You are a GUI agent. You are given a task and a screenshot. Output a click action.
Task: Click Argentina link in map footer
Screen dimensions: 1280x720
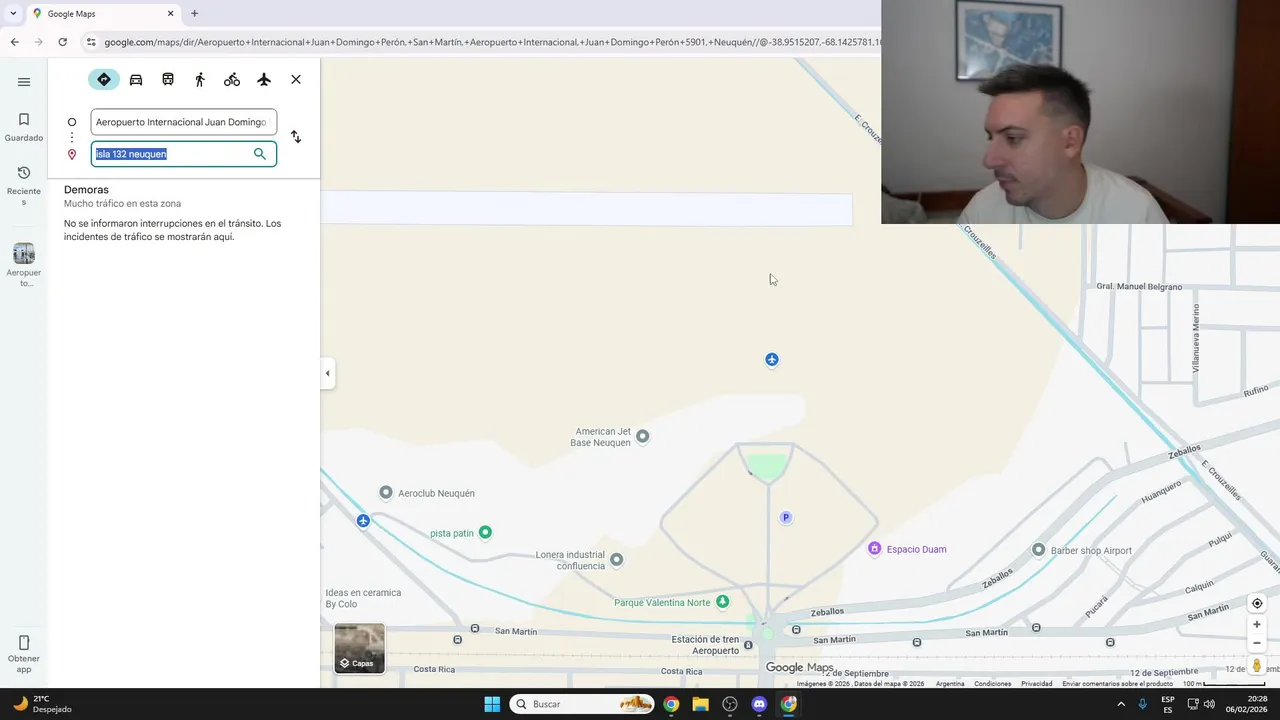[x=950, y=684]
